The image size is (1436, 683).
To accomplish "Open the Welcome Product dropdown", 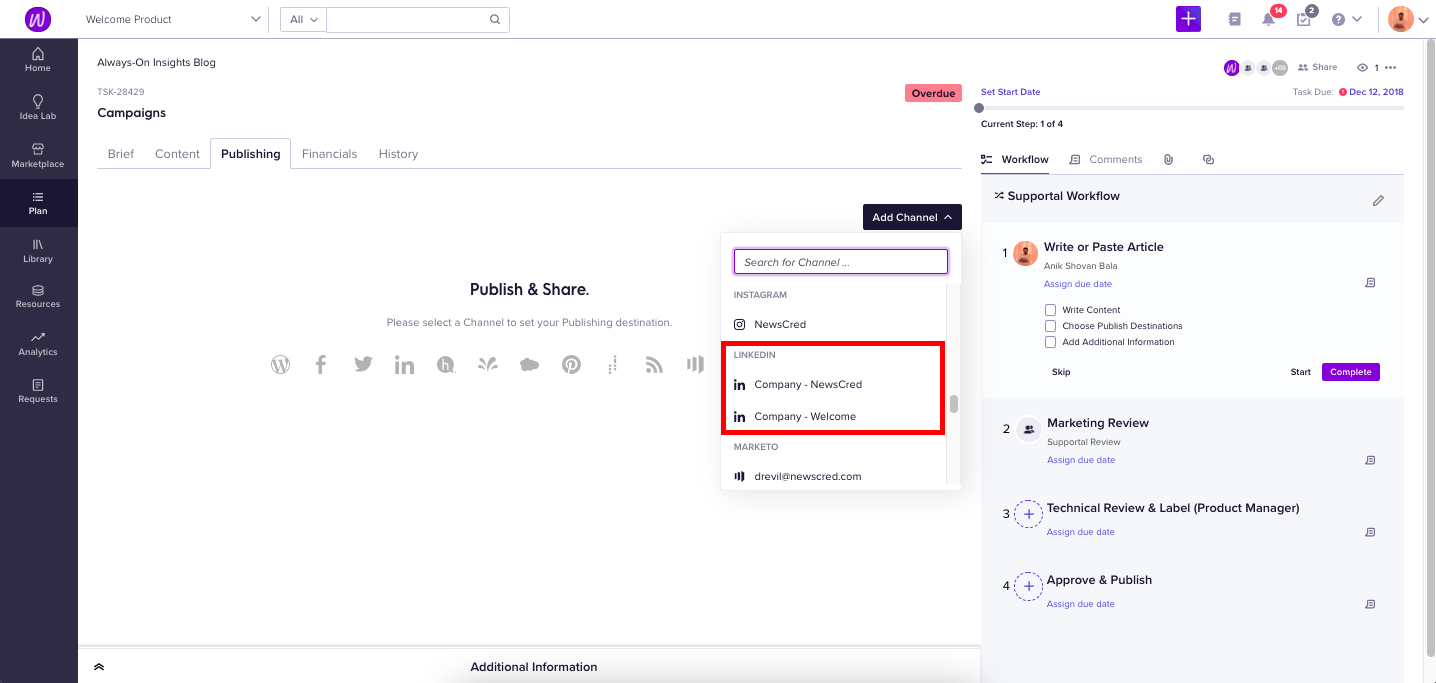I will pos(173,19).
